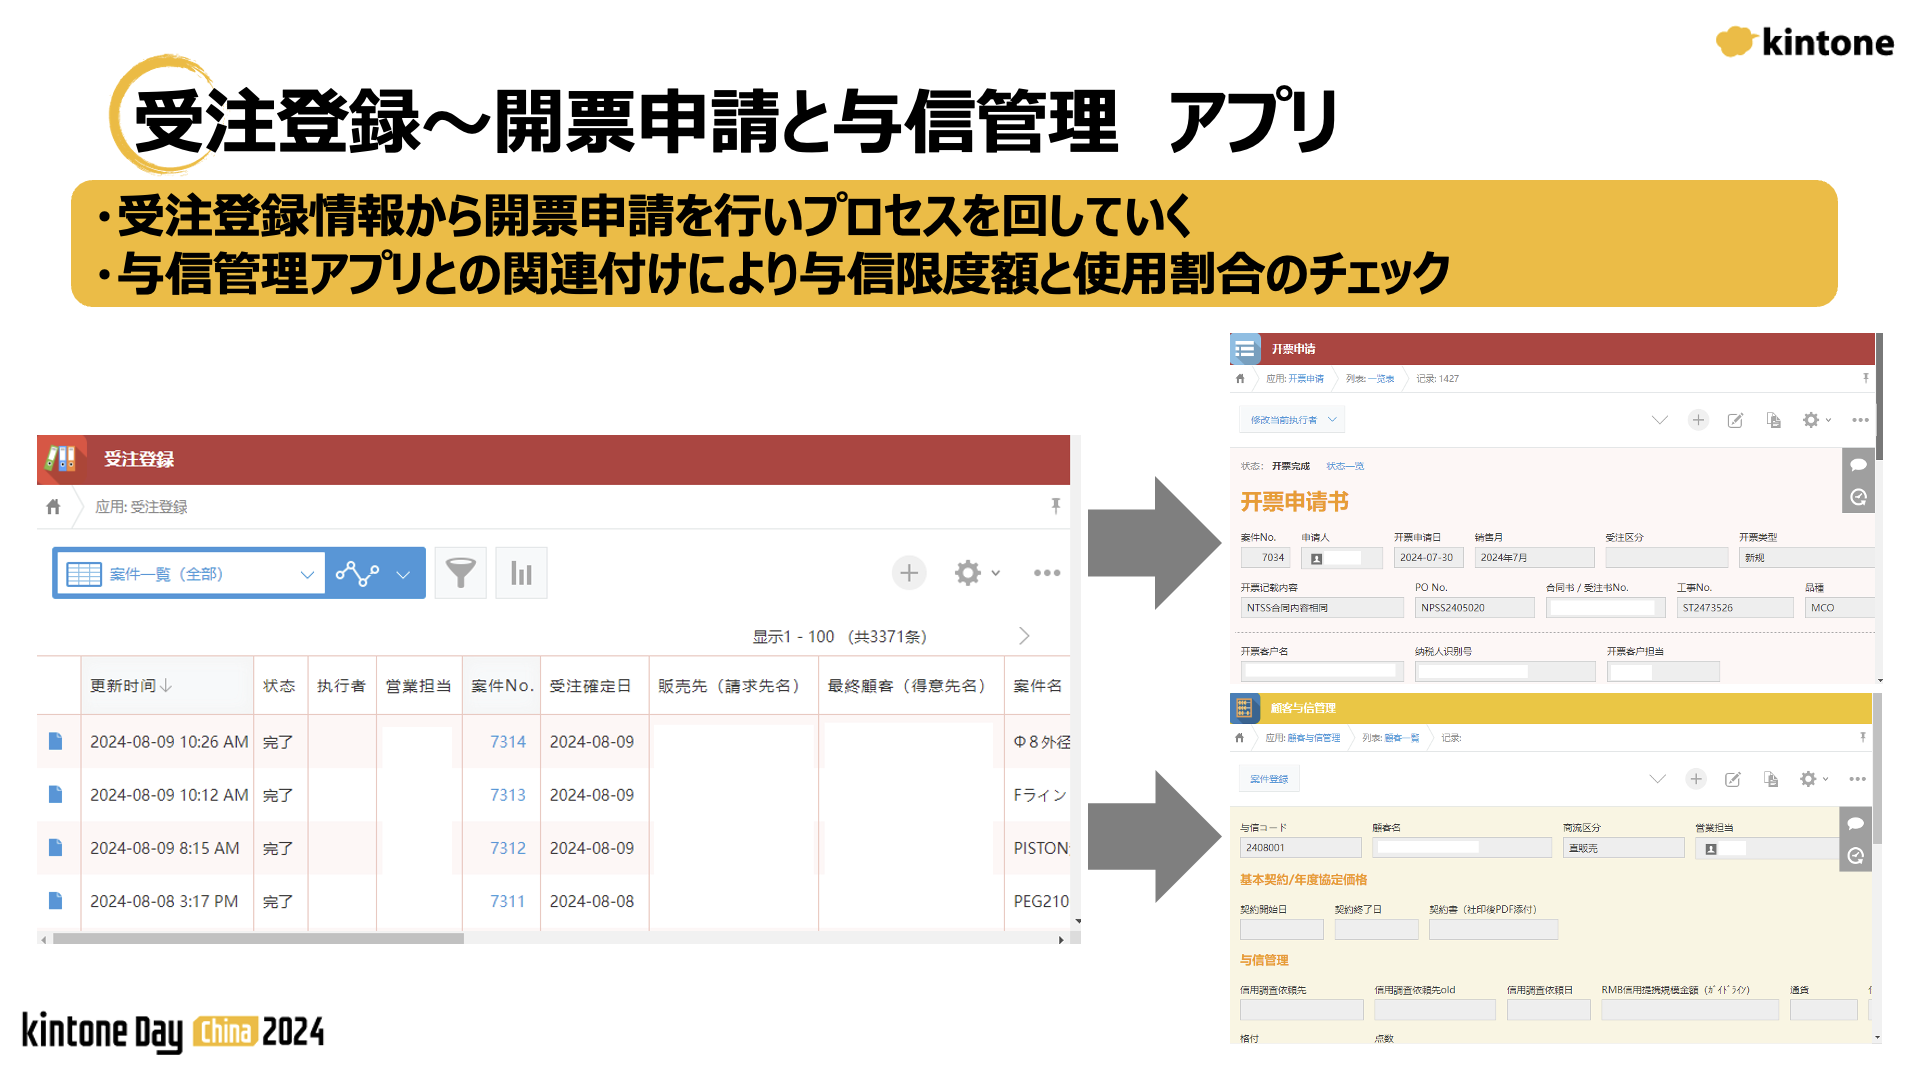Image resolution: width=1916 pixels, height=1078 pixels.
Task: Click the 受注登録 app binder icon
Action: point(61,459)
